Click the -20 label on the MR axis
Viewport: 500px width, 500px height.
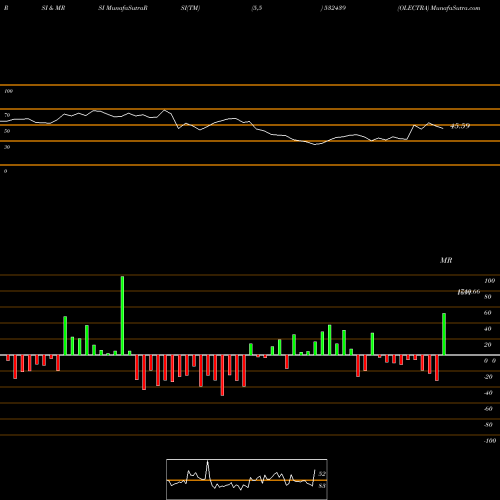tap(488, 377)
